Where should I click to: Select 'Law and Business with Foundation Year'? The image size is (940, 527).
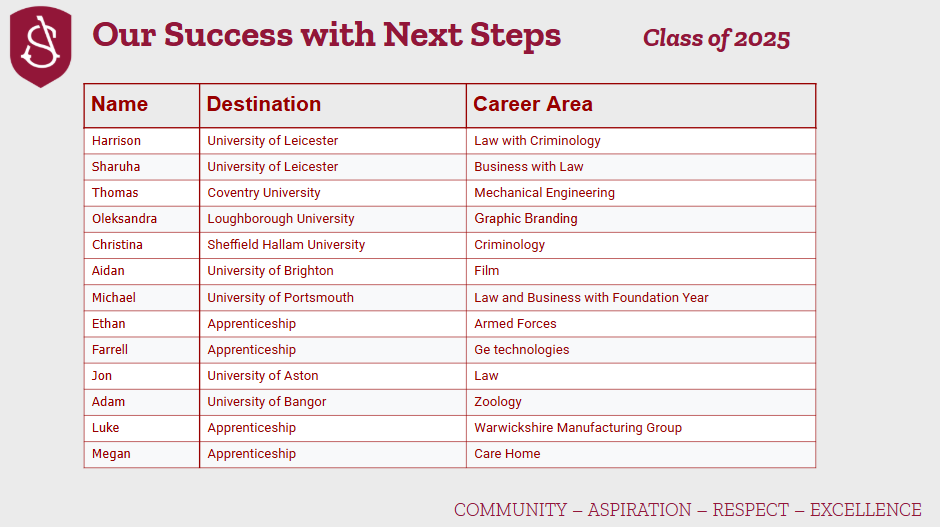[591, 298]
